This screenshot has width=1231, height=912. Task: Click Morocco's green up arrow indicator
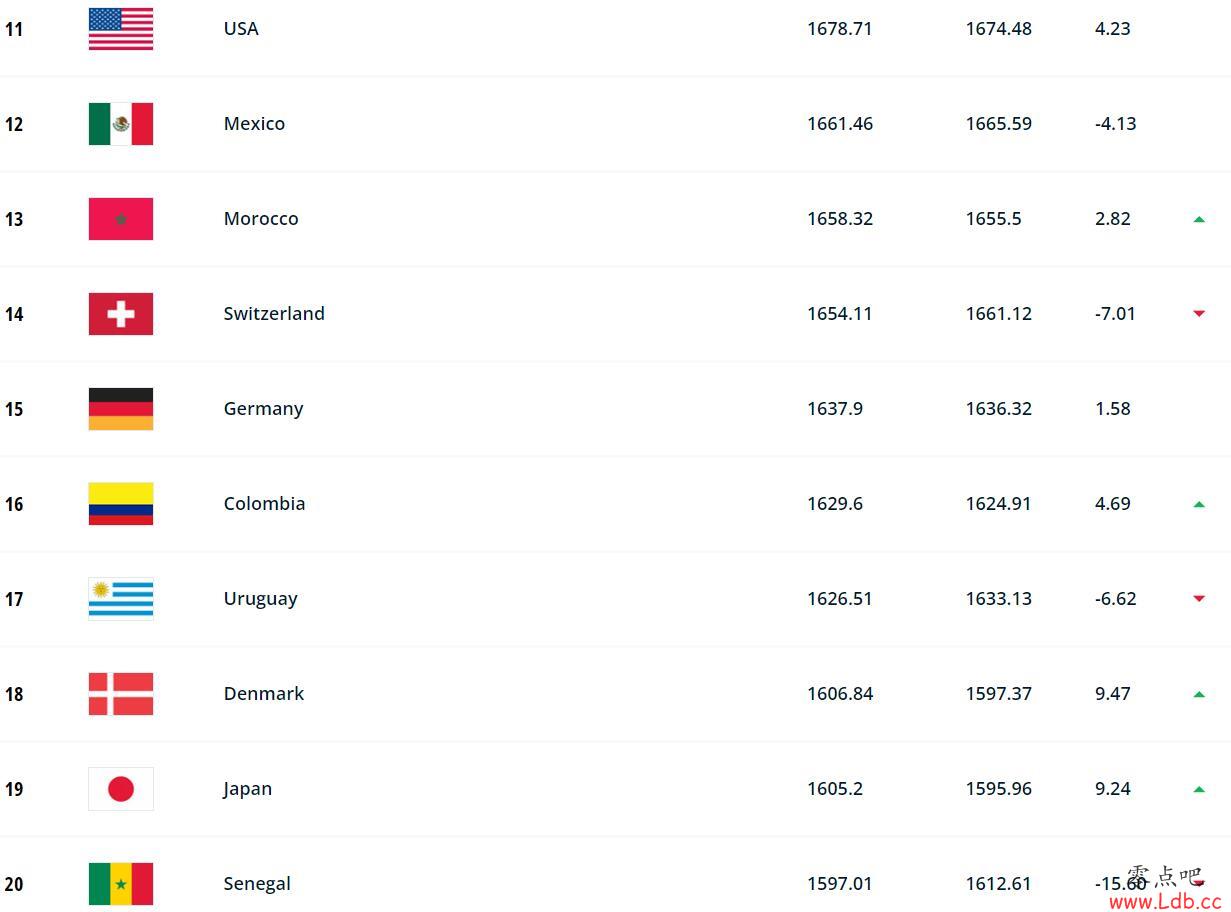tap(1199, 219)
